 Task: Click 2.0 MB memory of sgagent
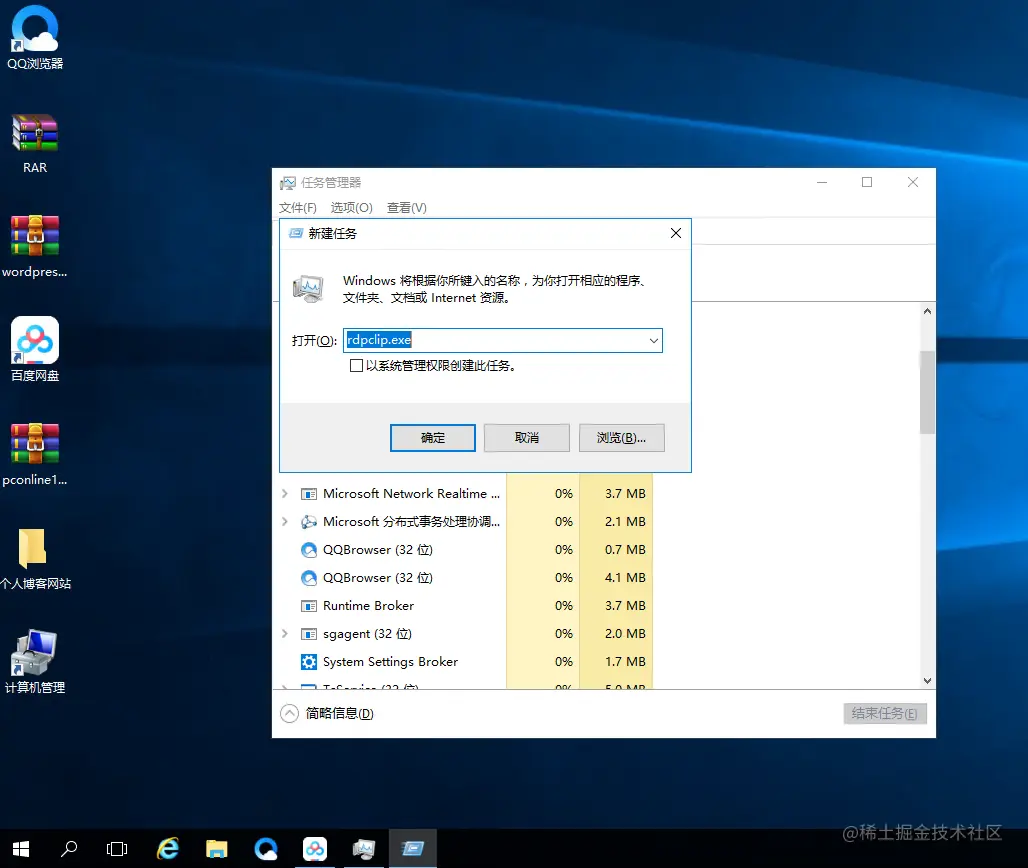(625, 634)
